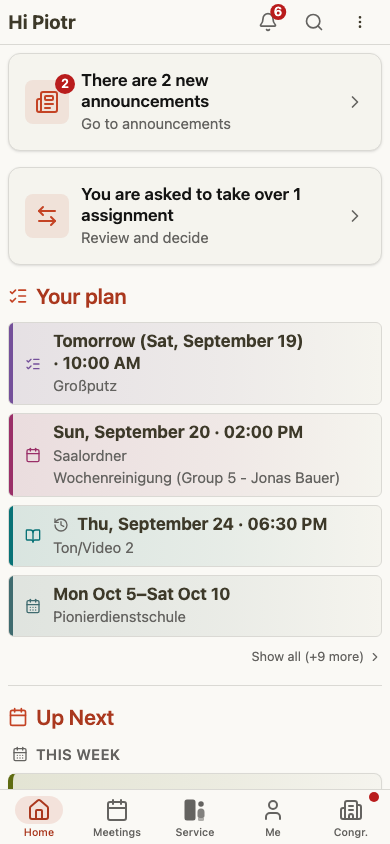Switch to the Meetings tab
This screenshot has width=390, height=844.
point(117,817)
